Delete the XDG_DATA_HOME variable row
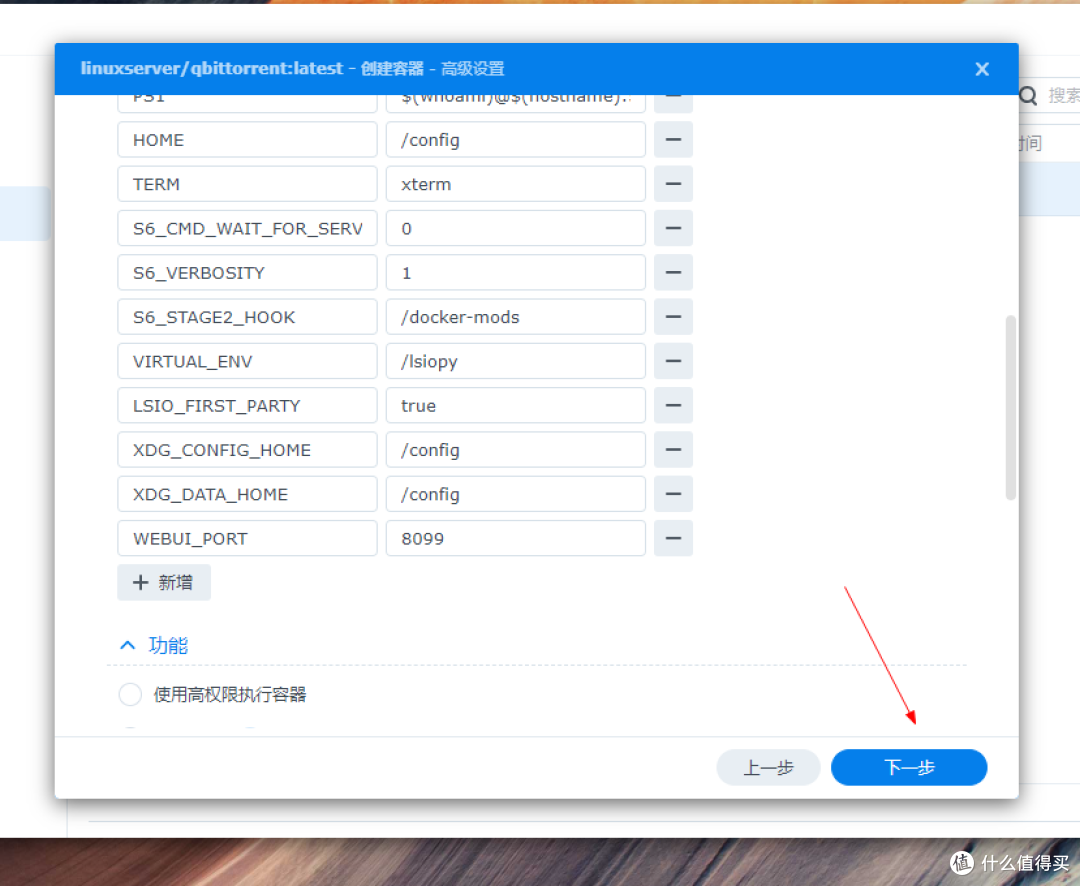The width and height of the screenshot is (1080, 886). (673, 494)
